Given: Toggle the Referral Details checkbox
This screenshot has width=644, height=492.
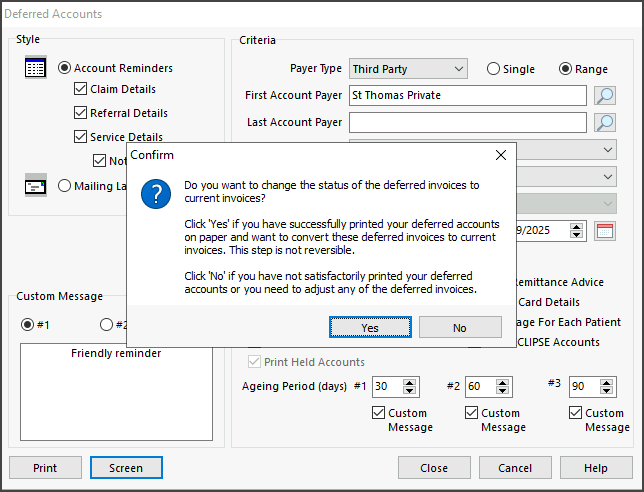Looking at the screenshot, I should [80, 113].
